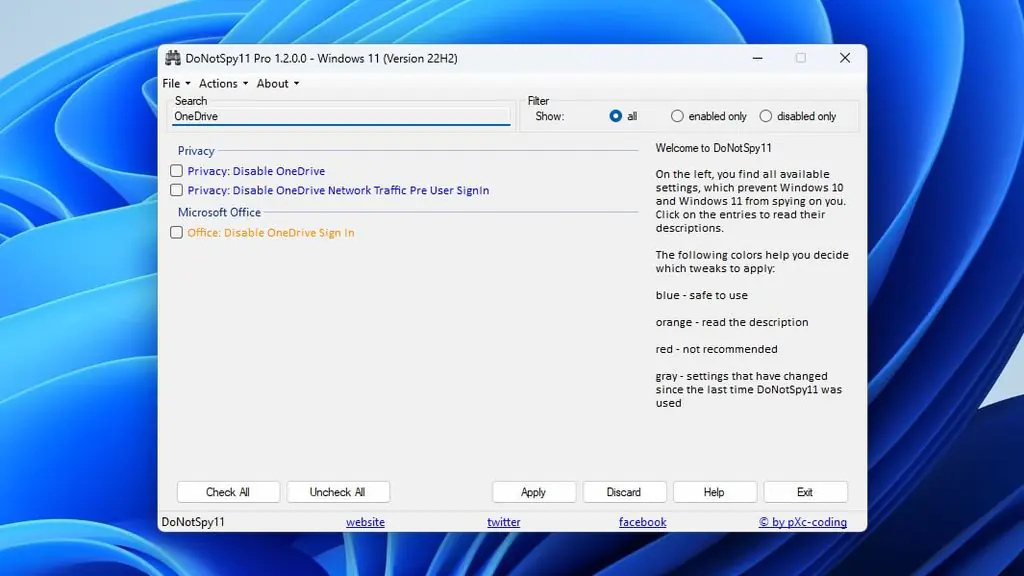
Task: Open Help from the bottom buttons
Action: 713,492
